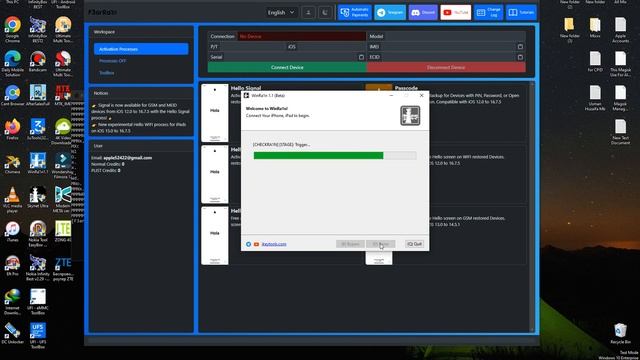
Task: Open the UFI UFS ToolBox desktop icon
Action: click(38, 336)
